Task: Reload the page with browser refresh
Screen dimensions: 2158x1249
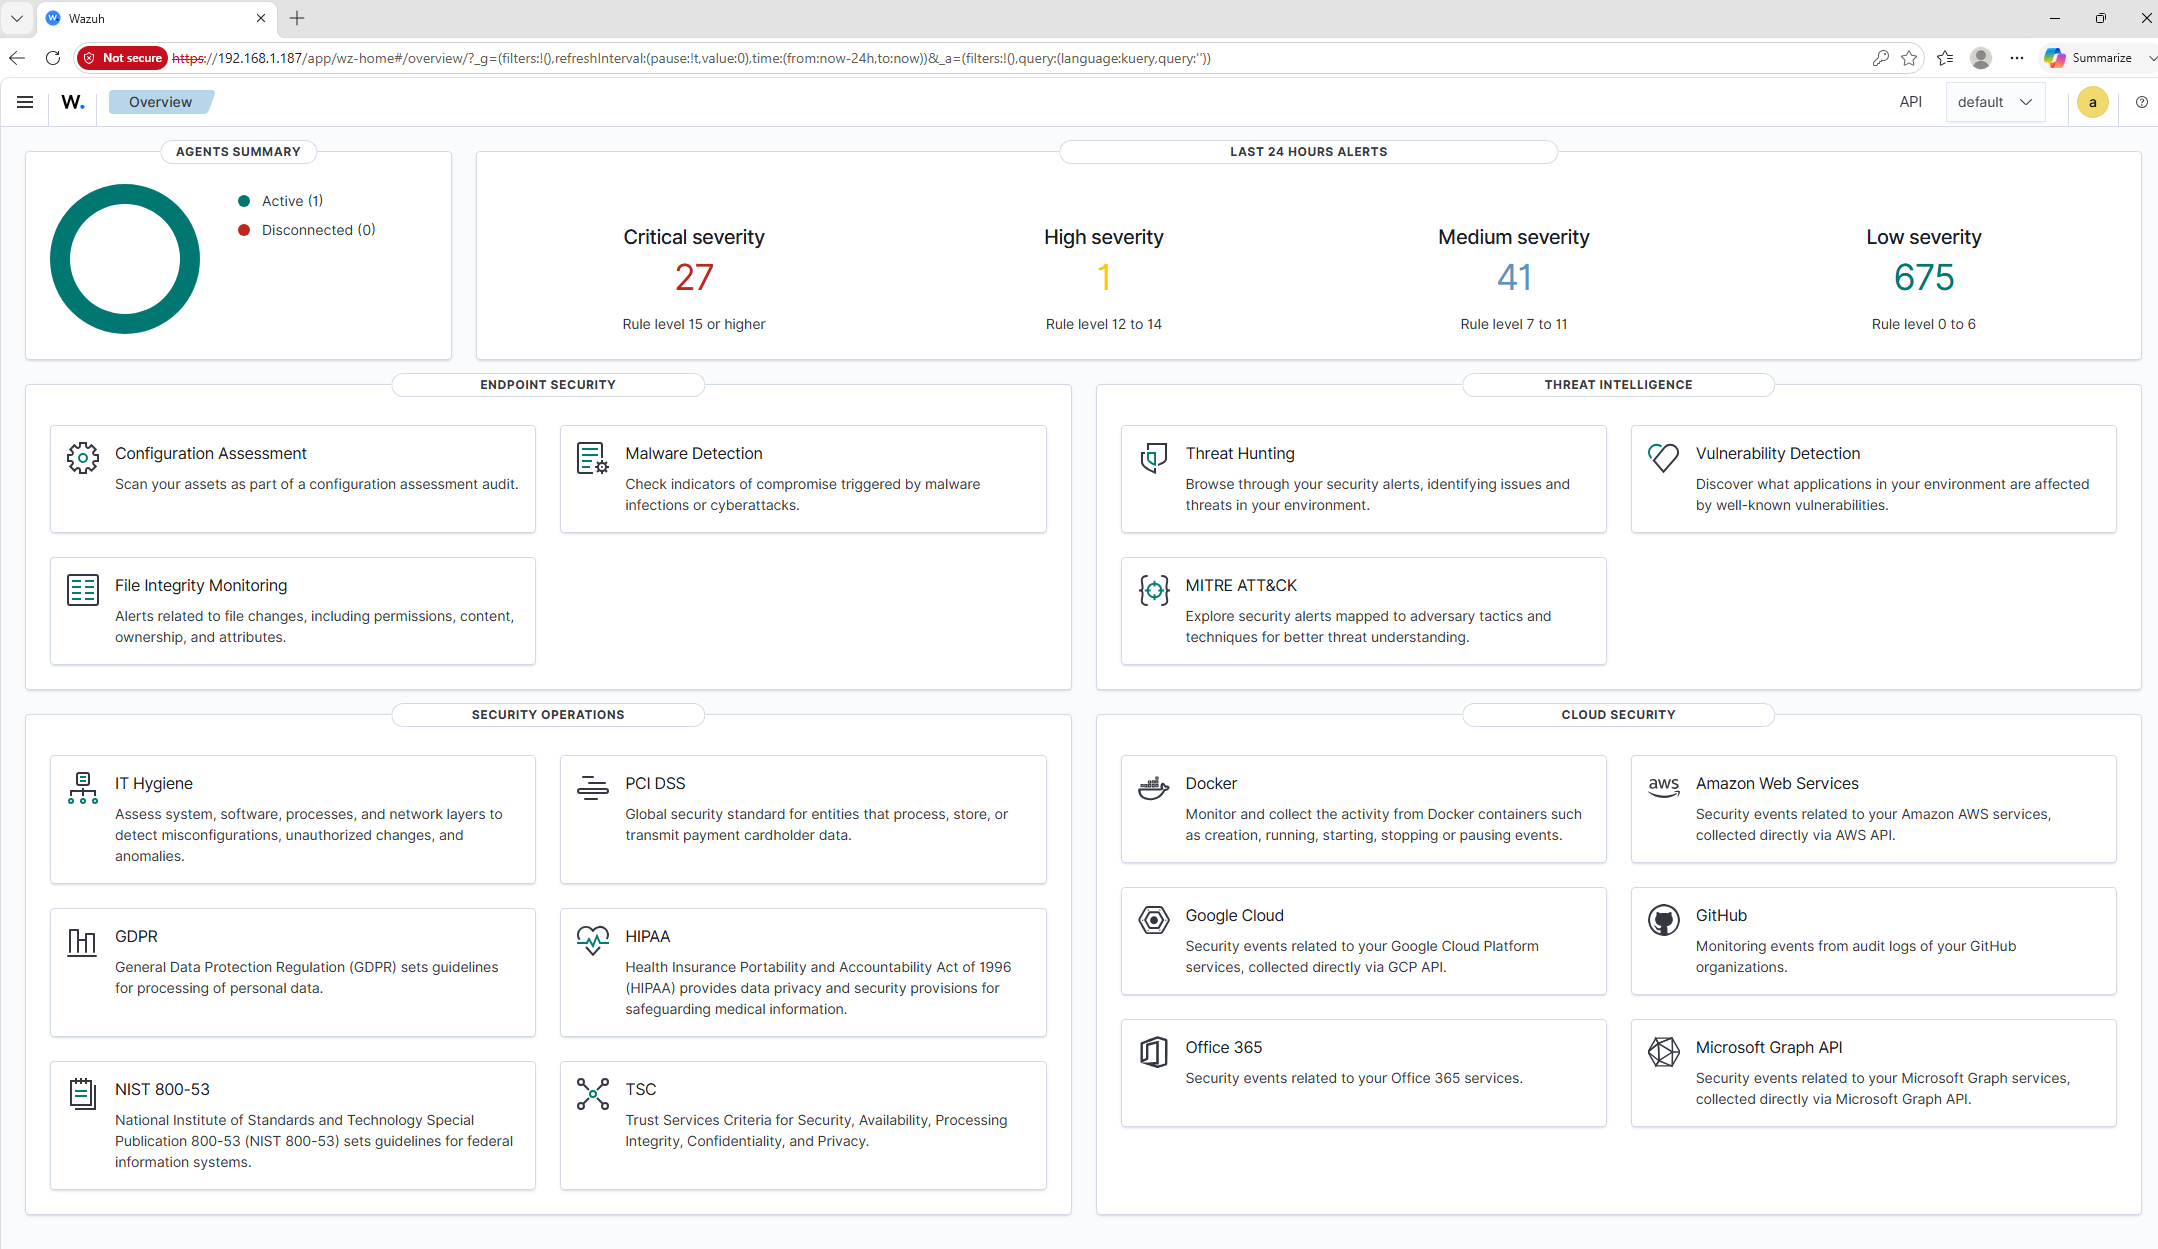Action: pyautogui.click(x=53, y=58)
